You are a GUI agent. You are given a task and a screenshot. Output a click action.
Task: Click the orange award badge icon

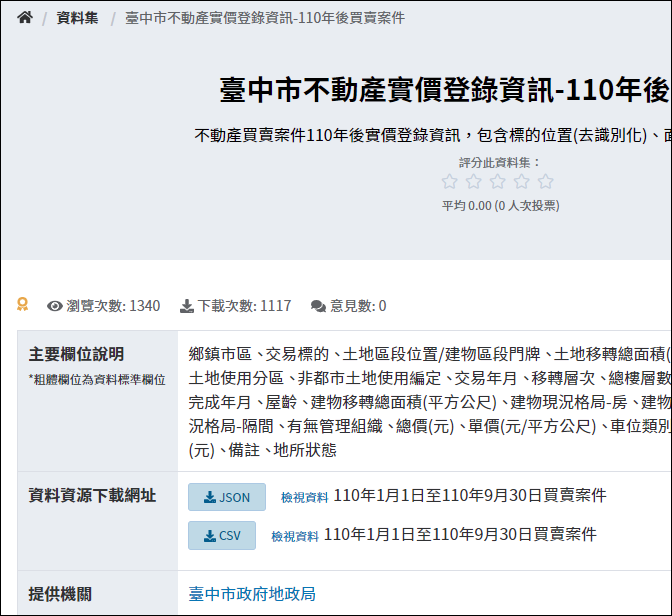pos(22,304)
